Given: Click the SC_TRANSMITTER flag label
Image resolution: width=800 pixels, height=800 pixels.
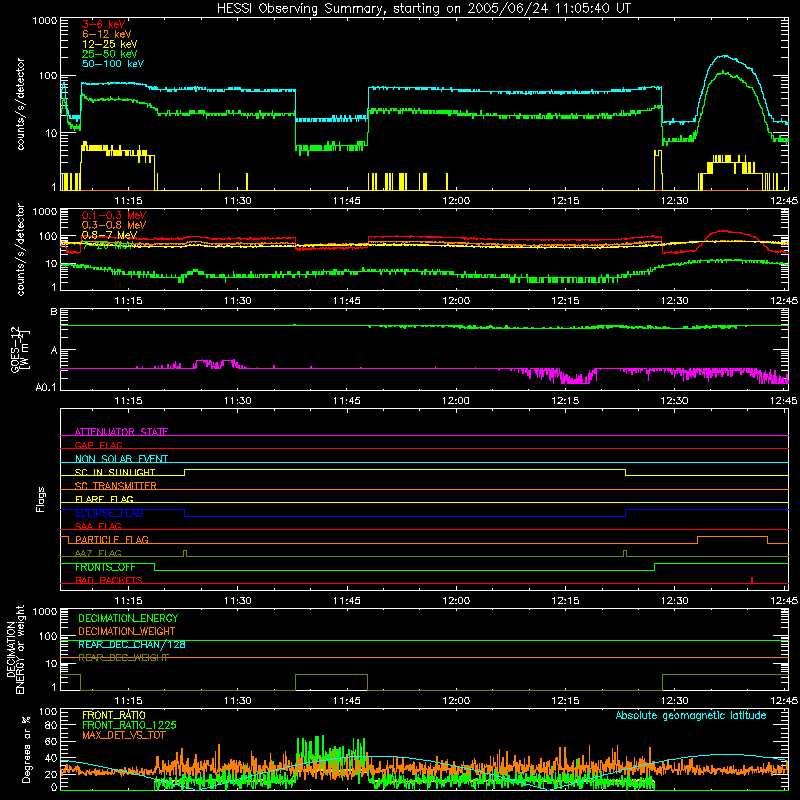Looking at the screenshot, I should click(x=116, y=485).
